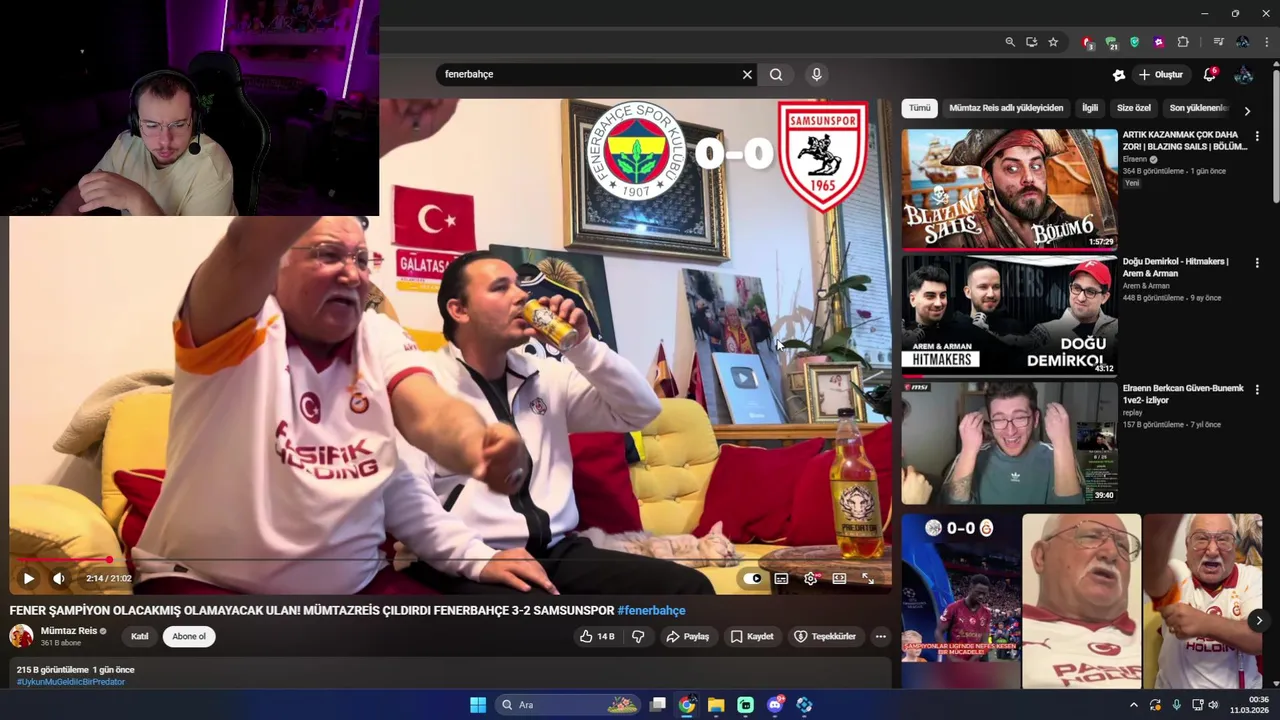Click the browser zoom magnifier icon
The height and width of the screenshot is (720, 1280).
[1010, 42]
